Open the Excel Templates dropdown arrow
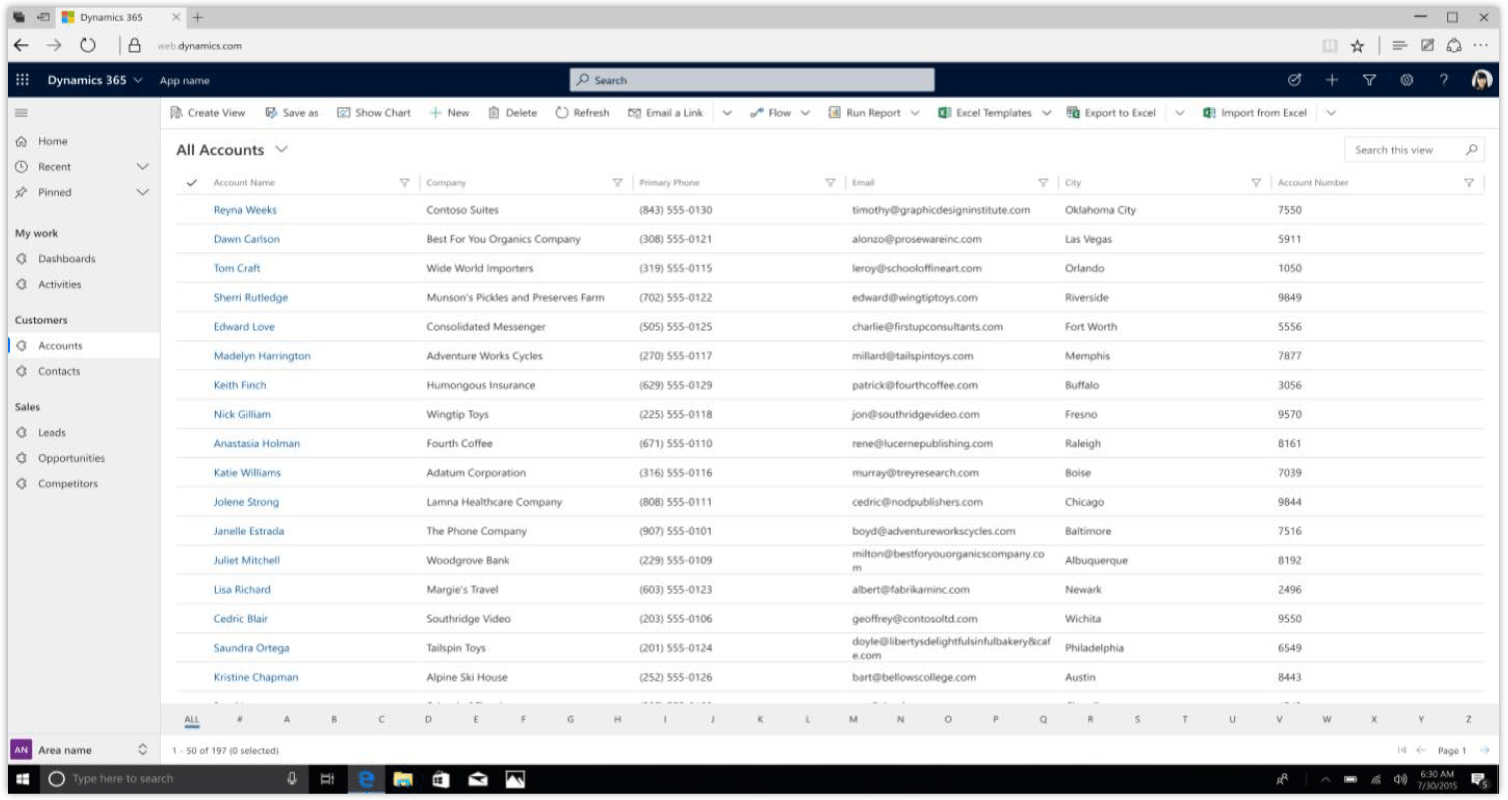This screenshot has width=1508, height=800. (x=1046, y=113)
